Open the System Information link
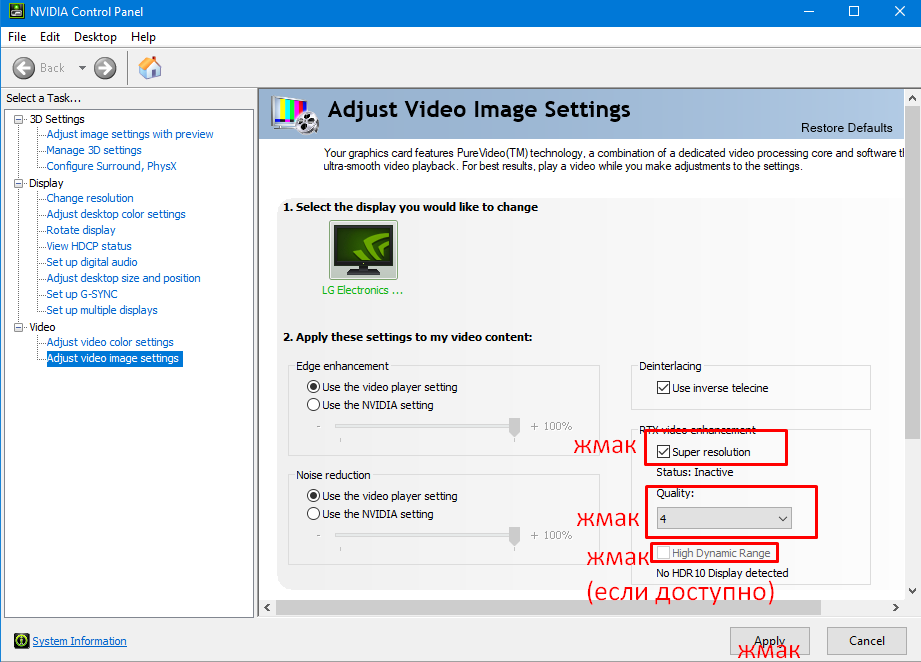 coord(79,641)
